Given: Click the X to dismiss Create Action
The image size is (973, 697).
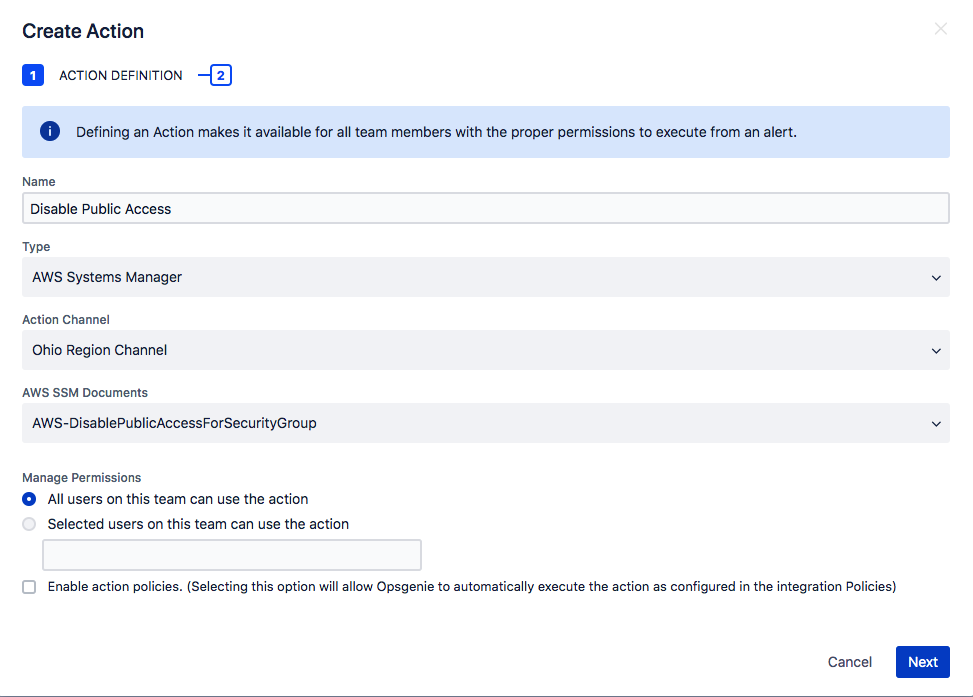Looking at the screenshot, I should point(940,28).
